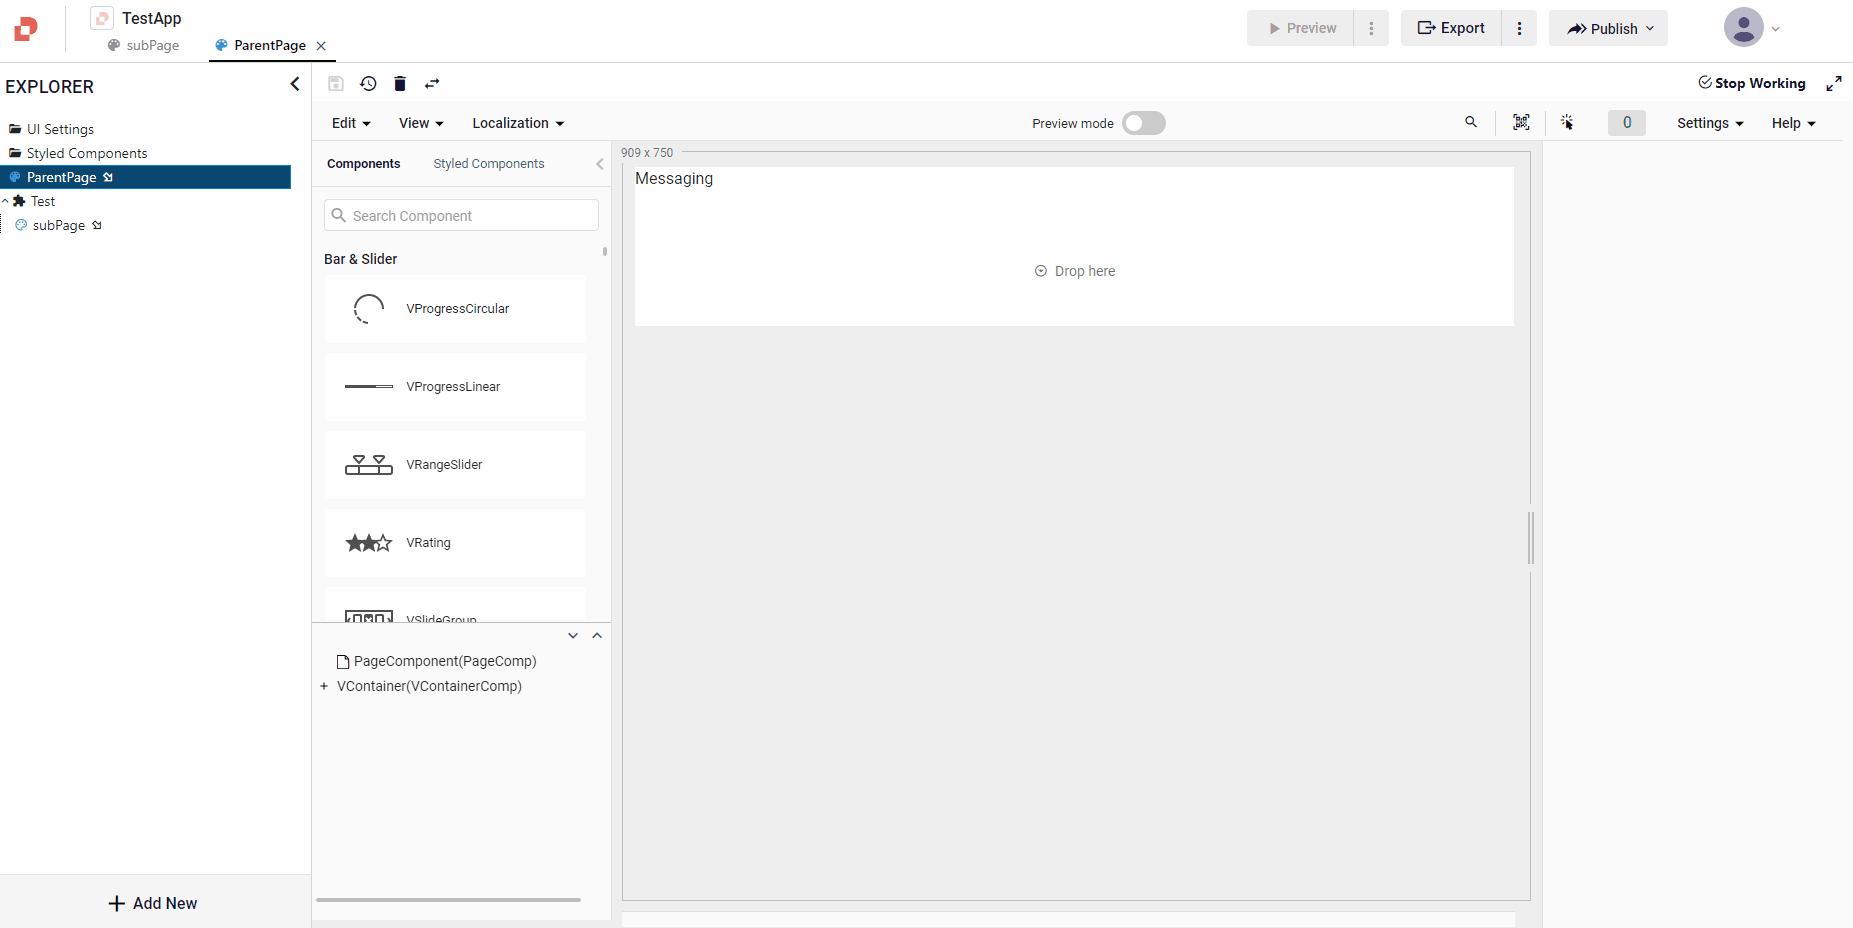The height and width of the screenshot is (928, 1853).
Task: Select ParentPage in Explorer tree
Action: [x=146, y=177]
